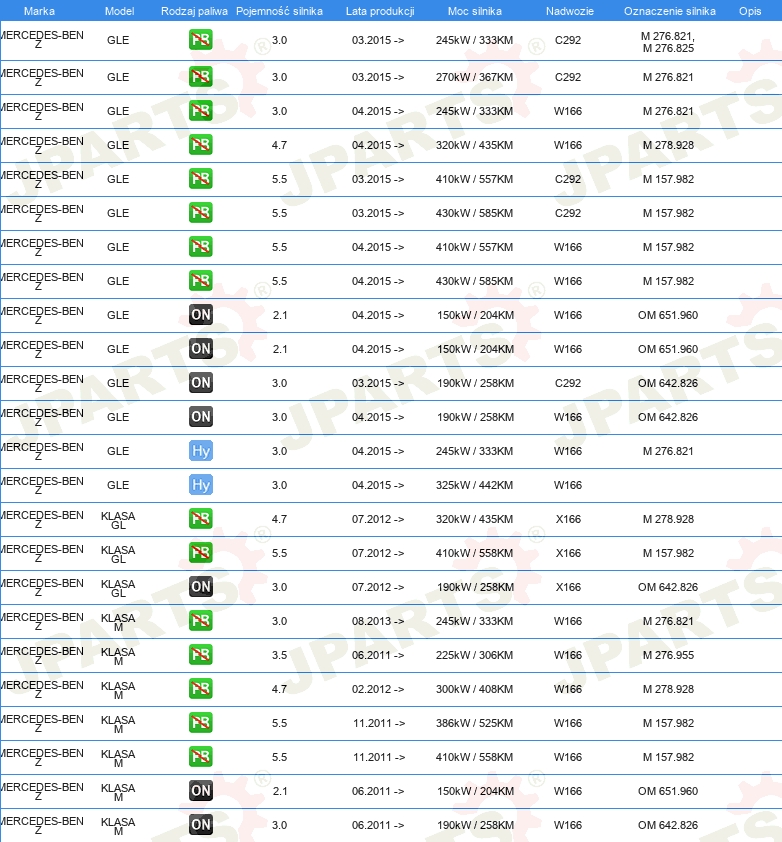
Task: Click the 225kW / 306KM power cell
Action: click(474, 655)
